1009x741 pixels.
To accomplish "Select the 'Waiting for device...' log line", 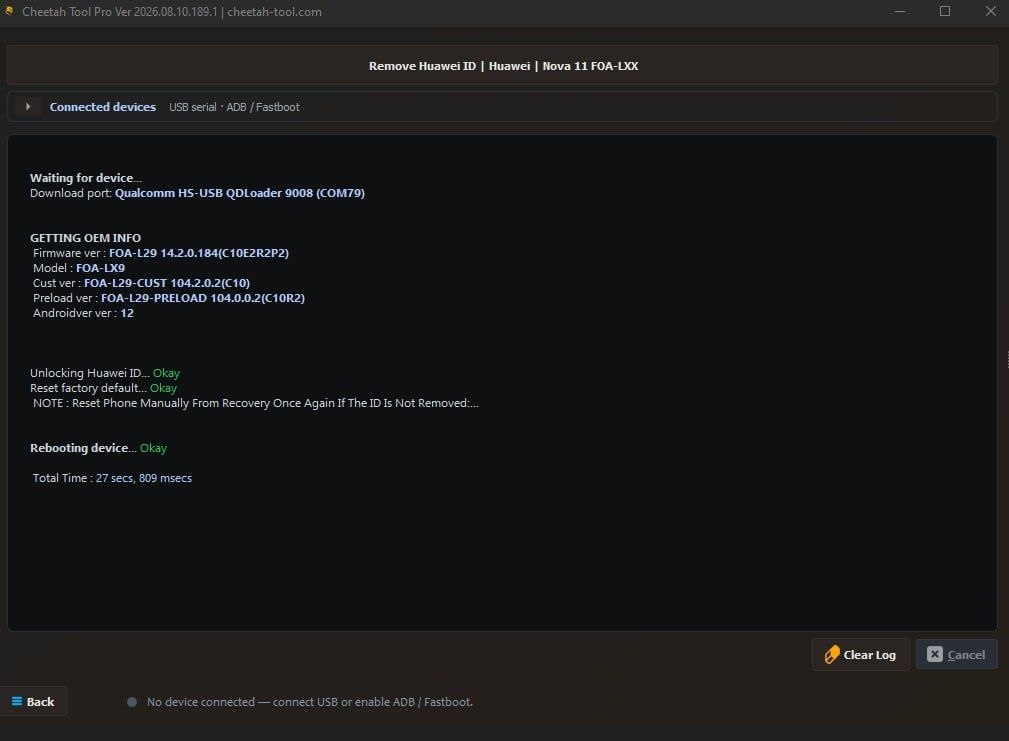I will coord(86,178).
